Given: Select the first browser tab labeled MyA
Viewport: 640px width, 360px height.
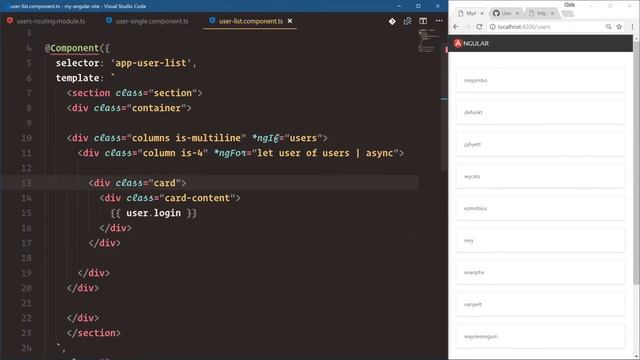Looking at the screenshot, I should click(471, 13).
